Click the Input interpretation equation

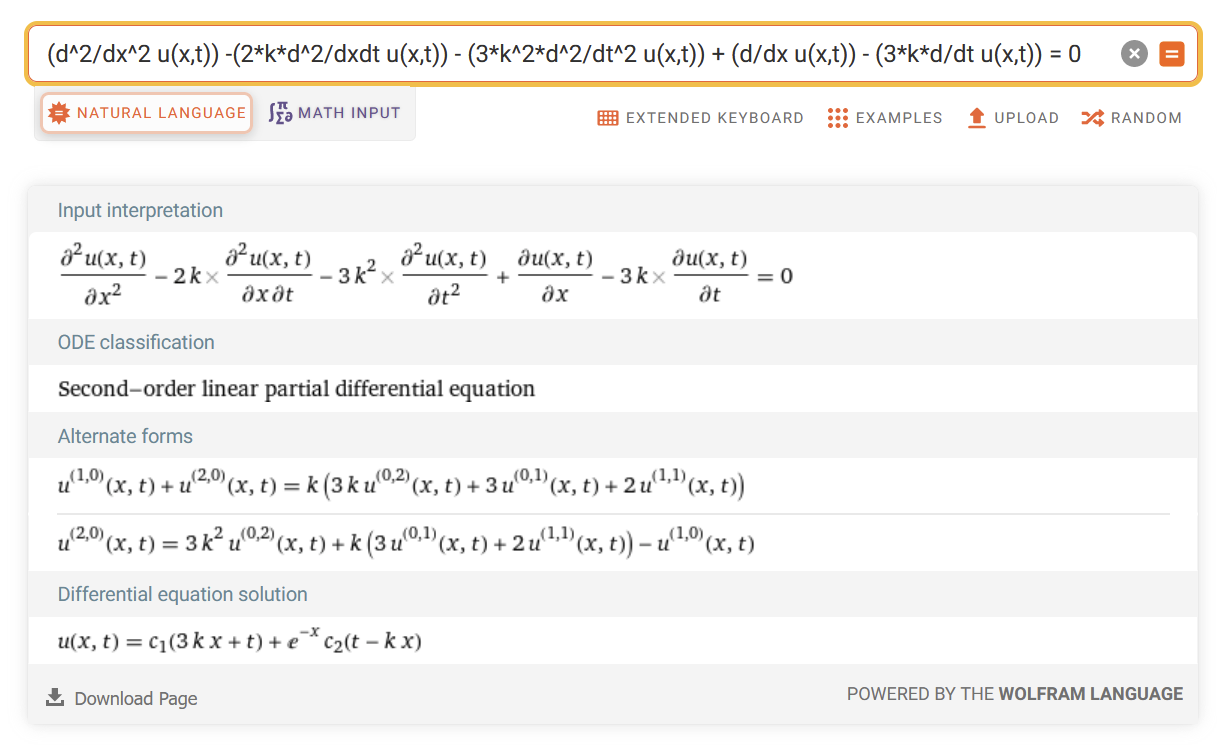click(425, 275)
